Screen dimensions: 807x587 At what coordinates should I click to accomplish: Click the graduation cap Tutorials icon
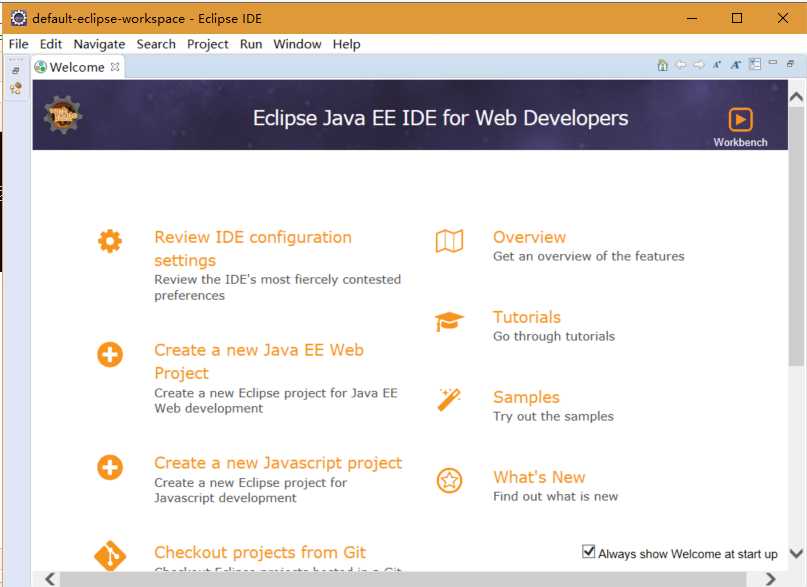pos(449,322)
